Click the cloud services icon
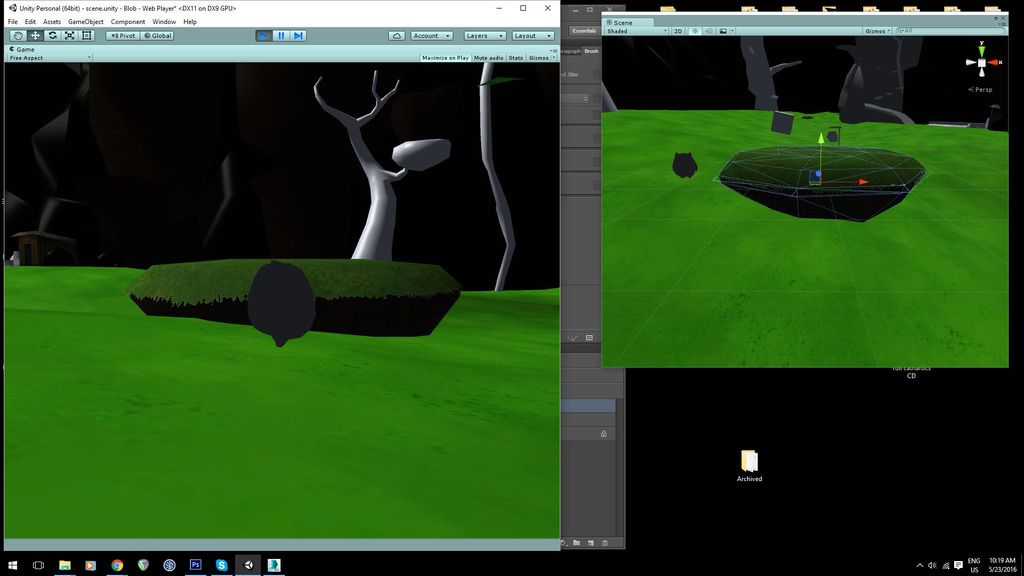This screenshot has width=1024, height=576. coord(397,36)
